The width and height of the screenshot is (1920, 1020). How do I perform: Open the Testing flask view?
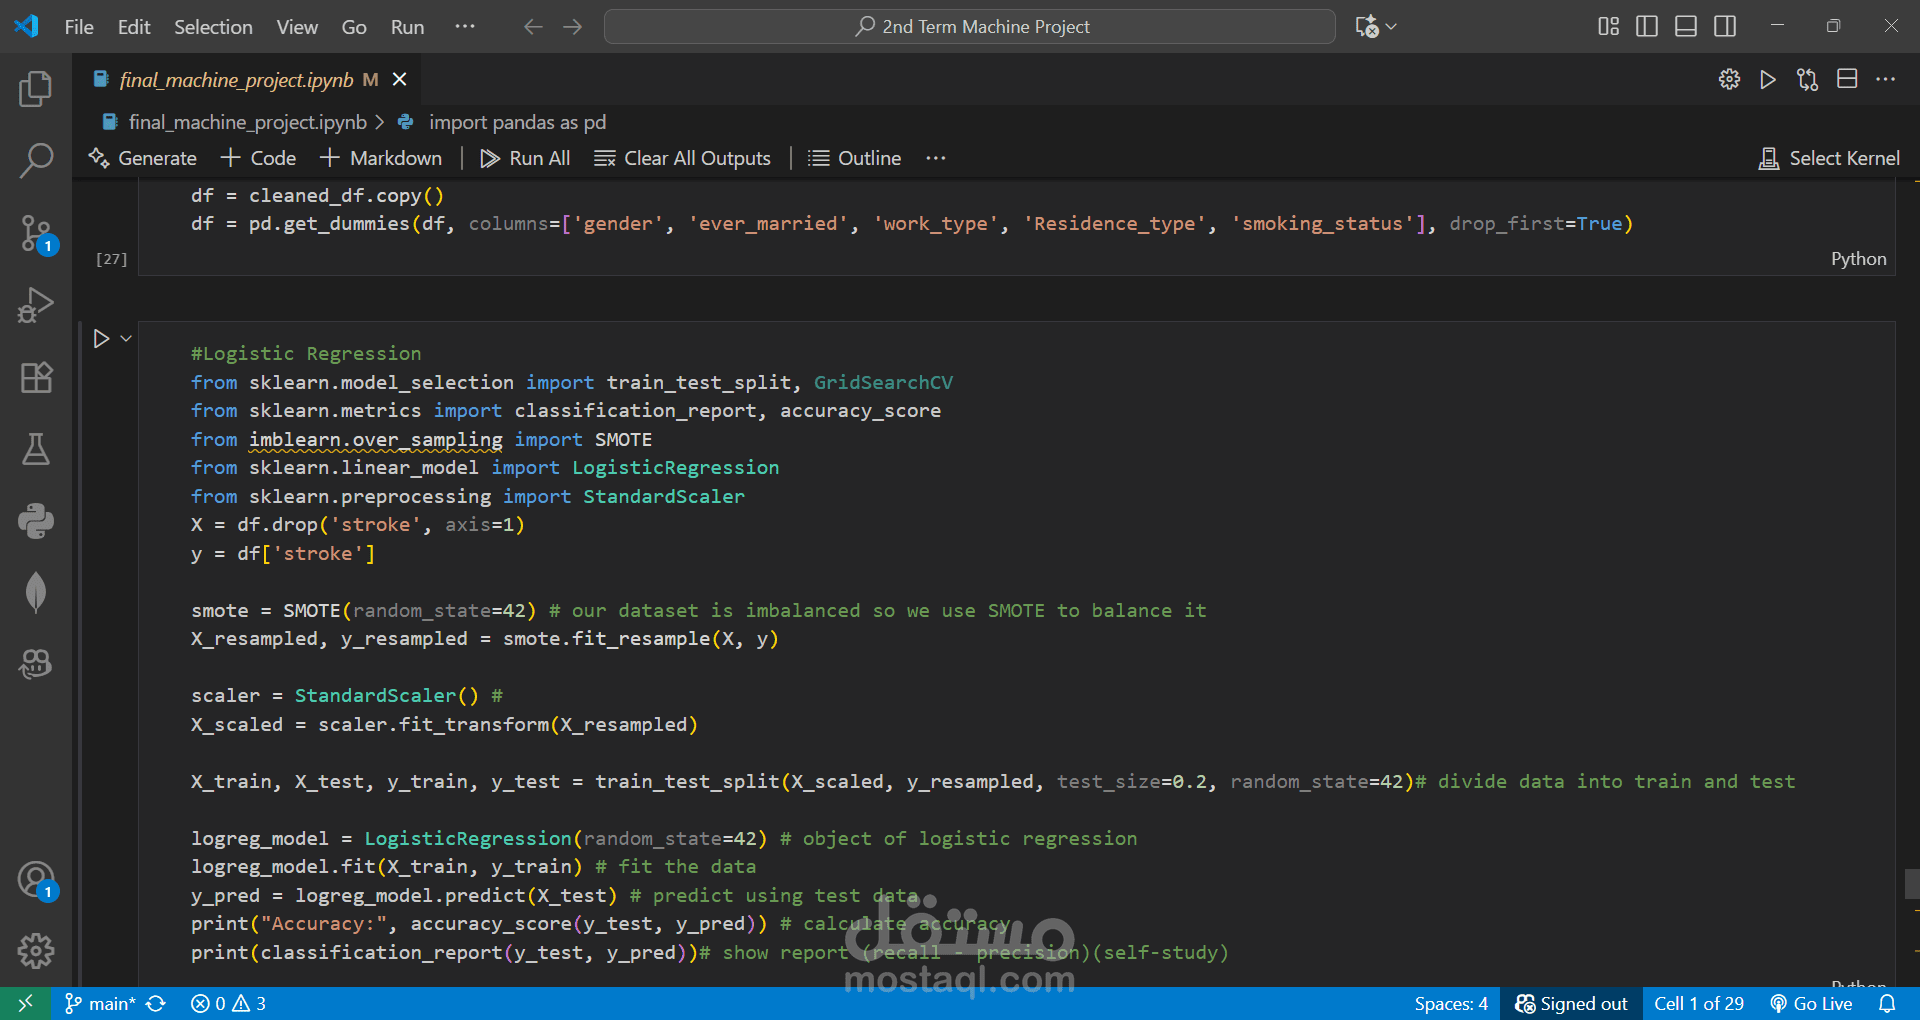tap(36, 449)
